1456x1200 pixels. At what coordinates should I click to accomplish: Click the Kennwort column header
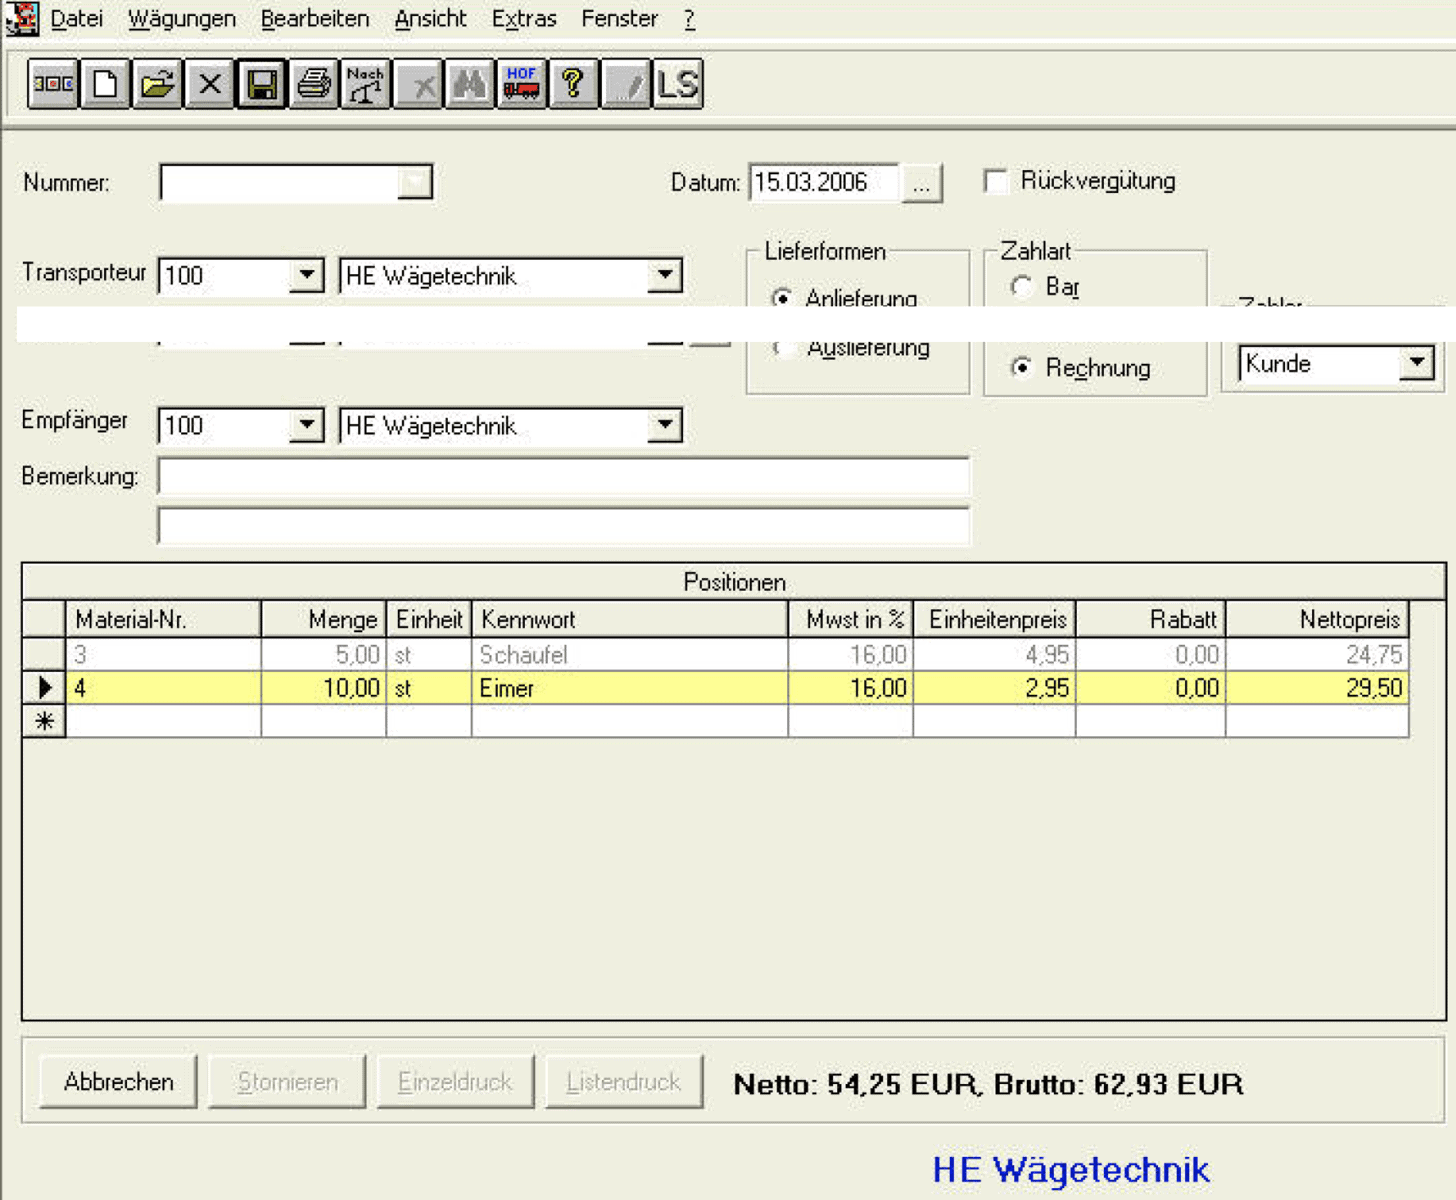(x=630, y=619)
